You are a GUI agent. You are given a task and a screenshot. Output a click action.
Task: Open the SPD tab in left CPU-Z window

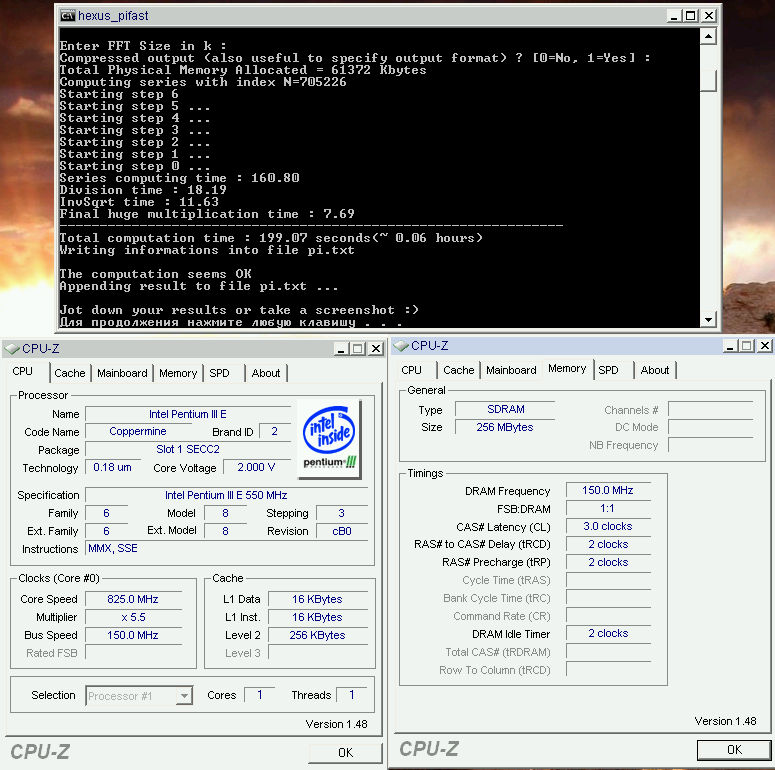(219, 373)
